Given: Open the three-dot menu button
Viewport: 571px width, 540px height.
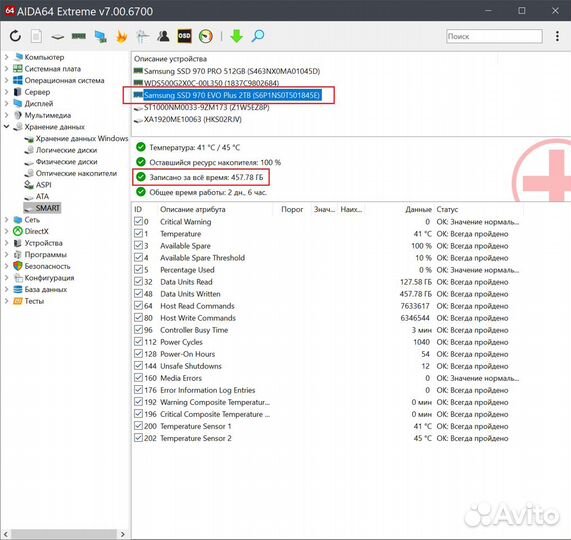Looking at the screenshot, I should click(557, 36).
